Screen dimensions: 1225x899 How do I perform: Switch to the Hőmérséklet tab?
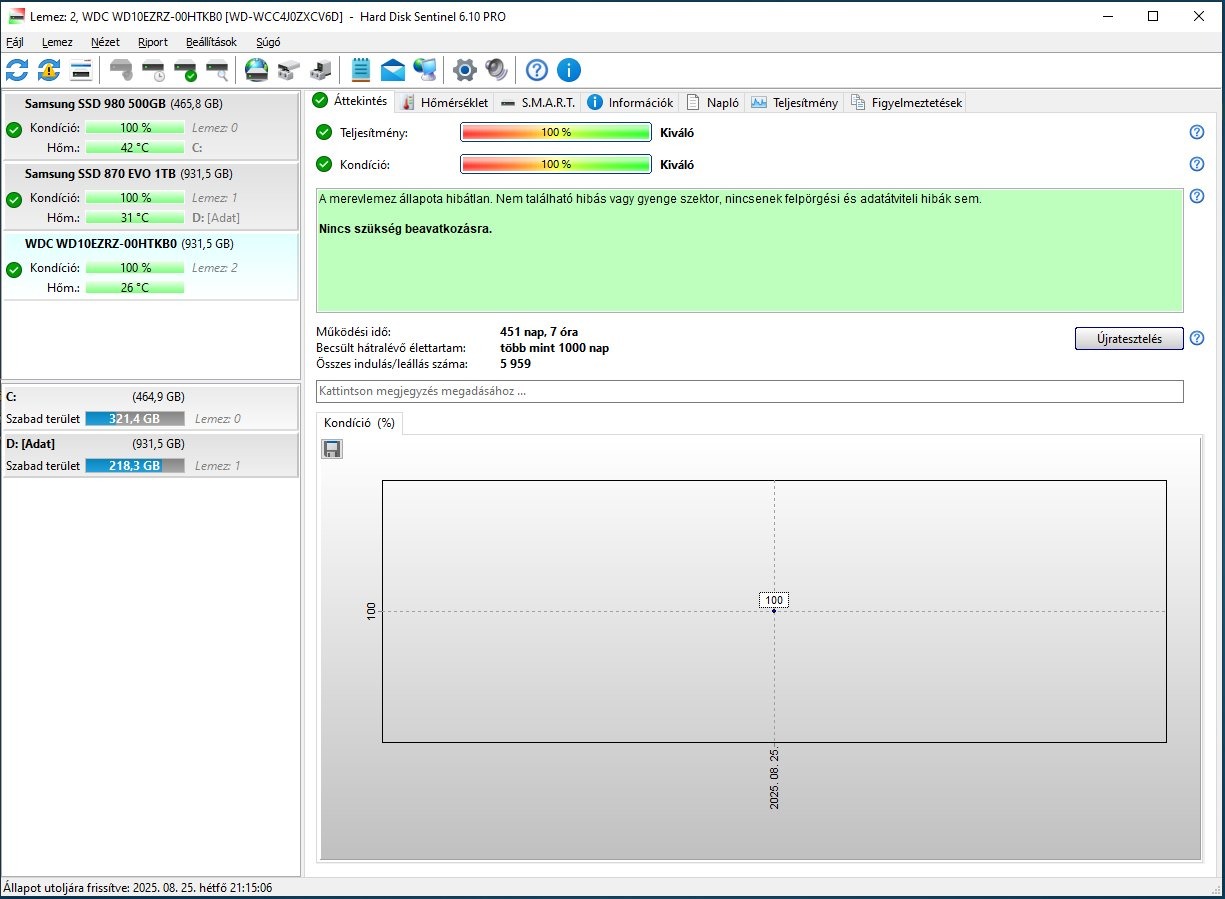click(x=445, y=102)
